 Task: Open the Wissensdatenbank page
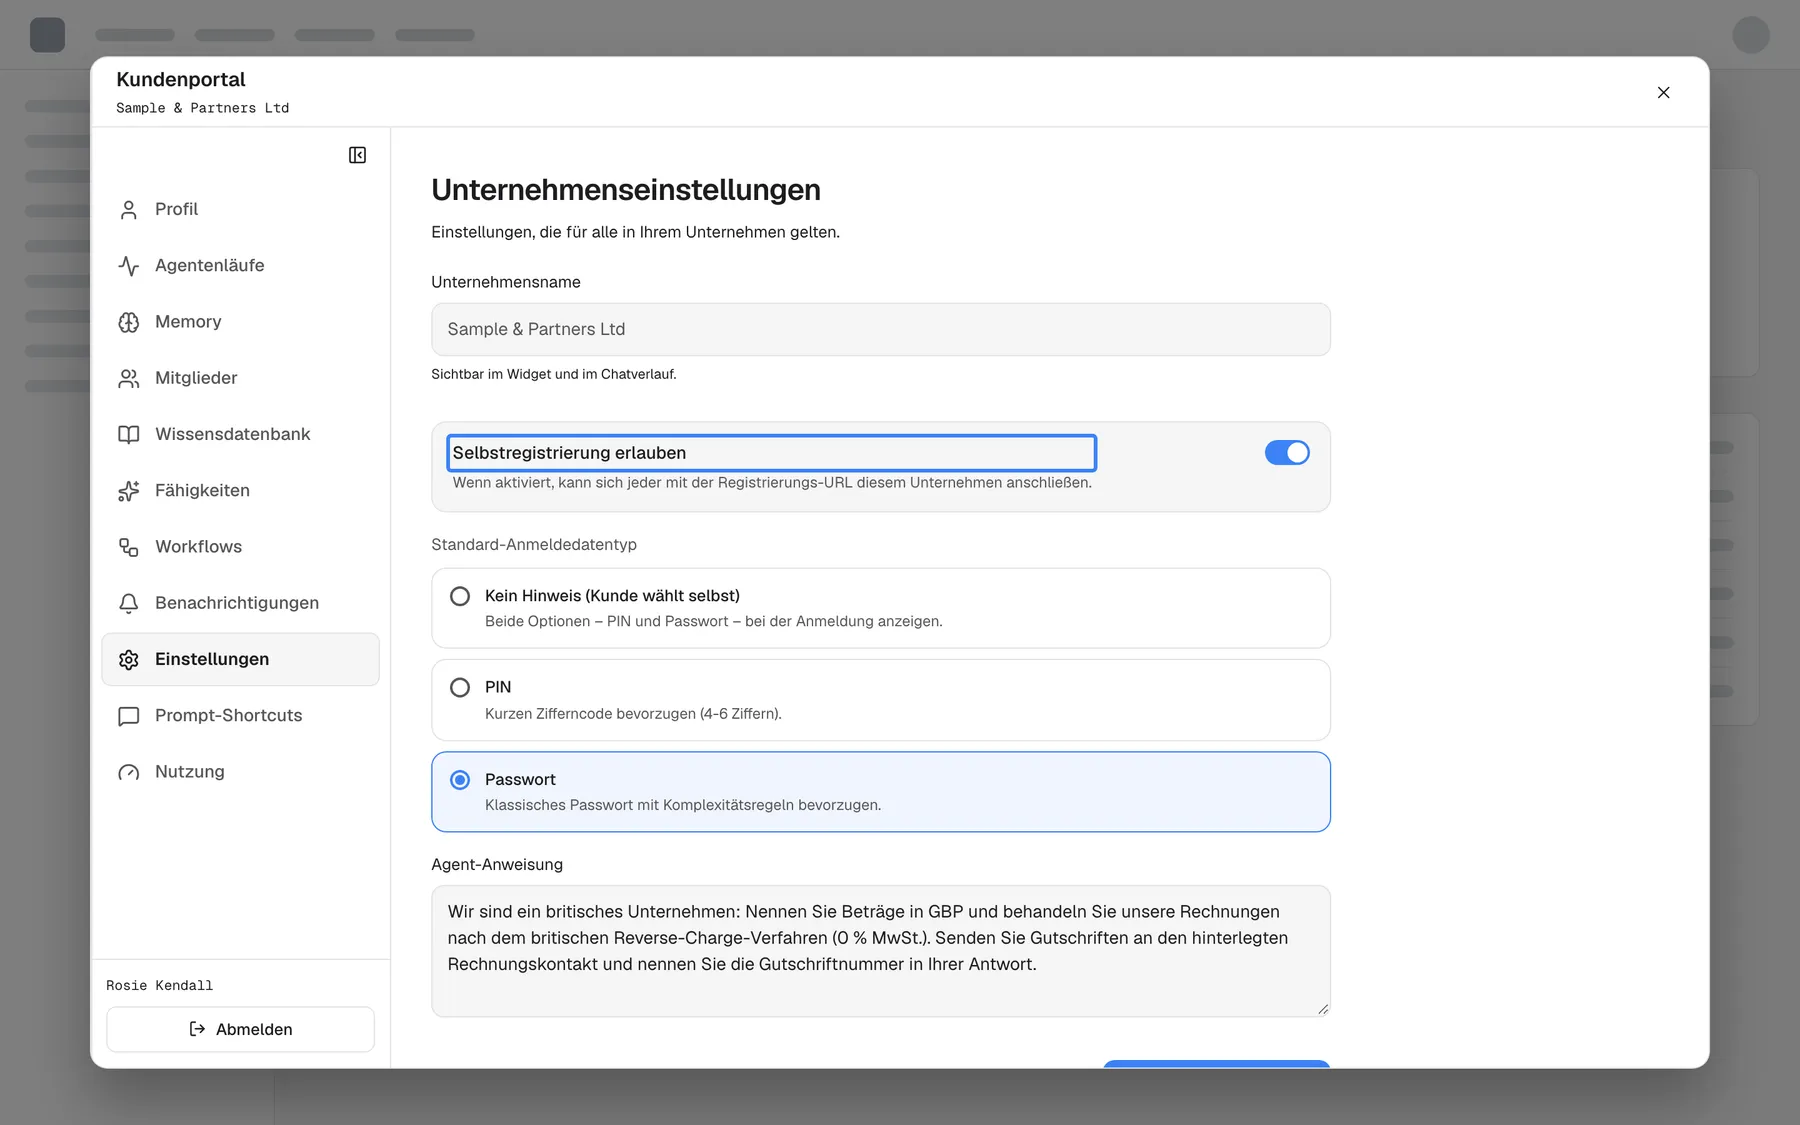click(240, 434)
